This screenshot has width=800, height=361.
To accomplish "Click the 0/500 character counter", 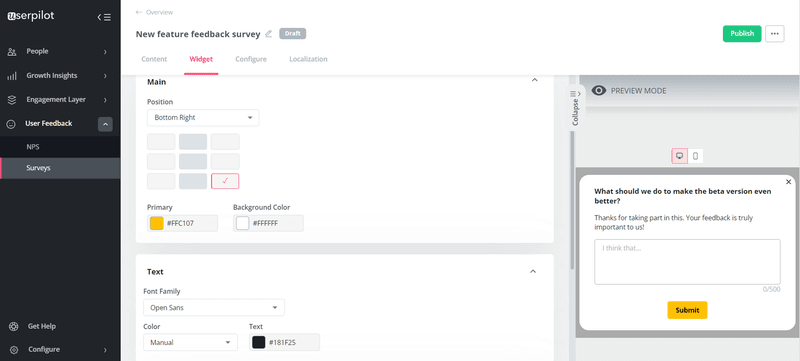I will click(x=771, y=289).
